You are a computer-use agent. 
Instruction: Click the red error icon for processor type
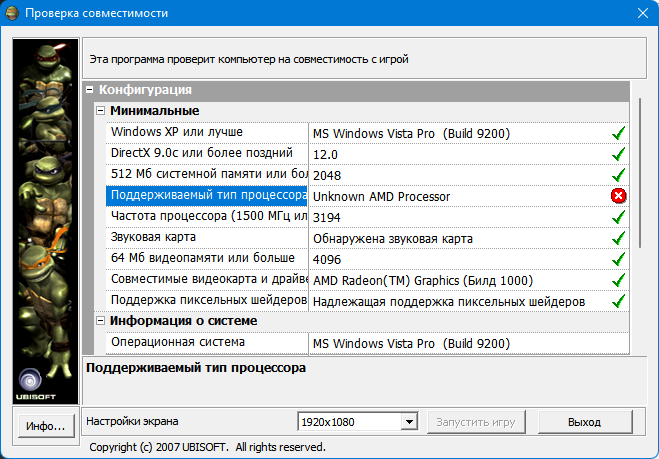618,196
